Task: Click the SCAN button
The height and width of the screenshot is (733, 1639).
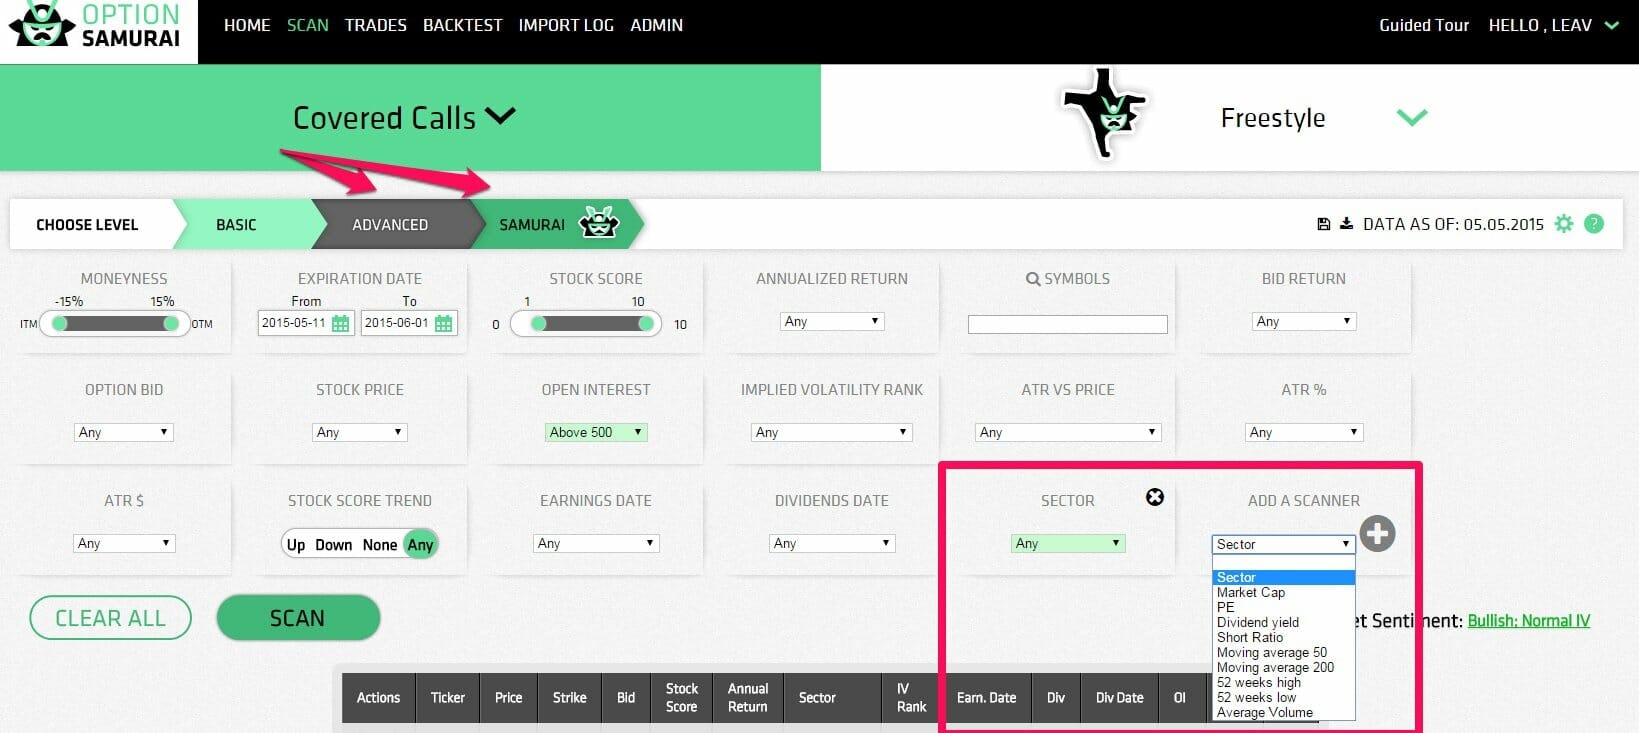Action: coord(298,618)
